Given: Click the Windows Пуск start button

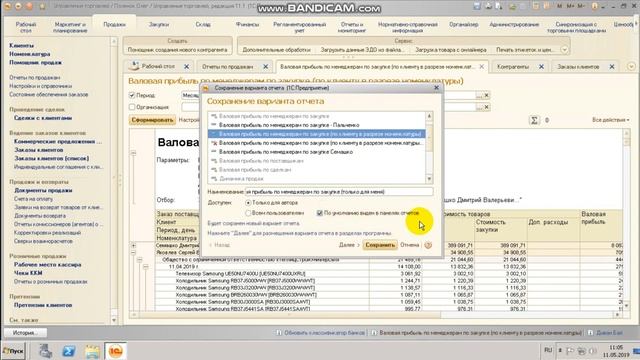Looking at the screenshot, I should [x=13, y=351].
